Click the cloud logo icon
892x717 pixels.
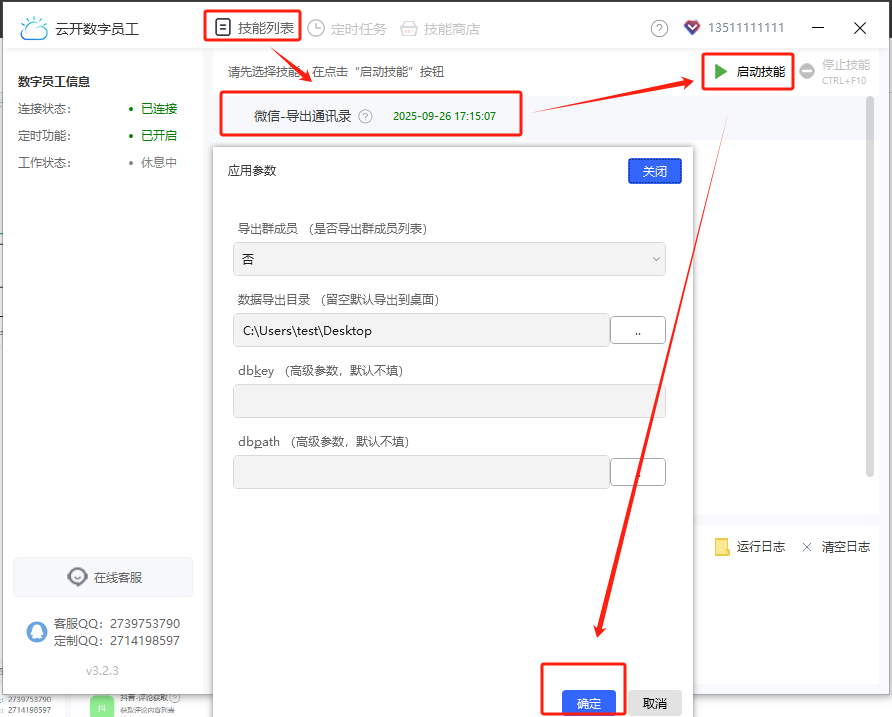33,28
